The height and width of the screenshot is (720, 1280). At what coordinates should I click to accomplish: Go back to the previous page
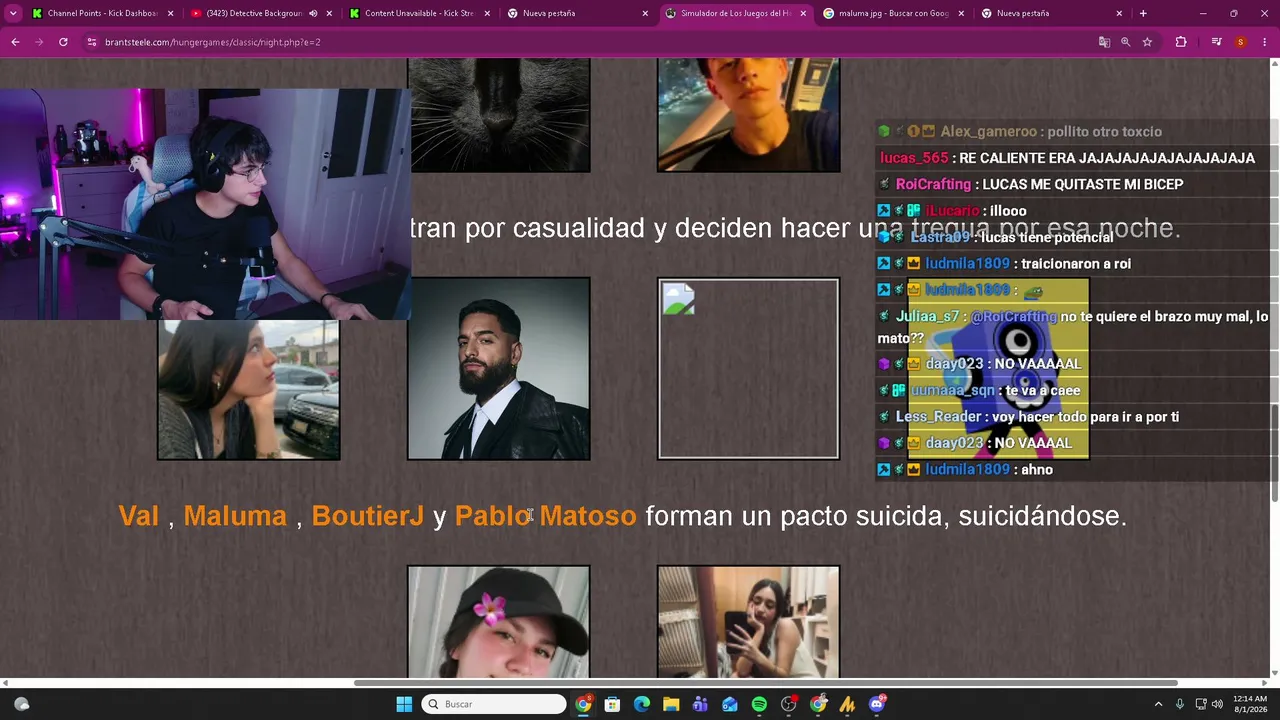point(15,42)
